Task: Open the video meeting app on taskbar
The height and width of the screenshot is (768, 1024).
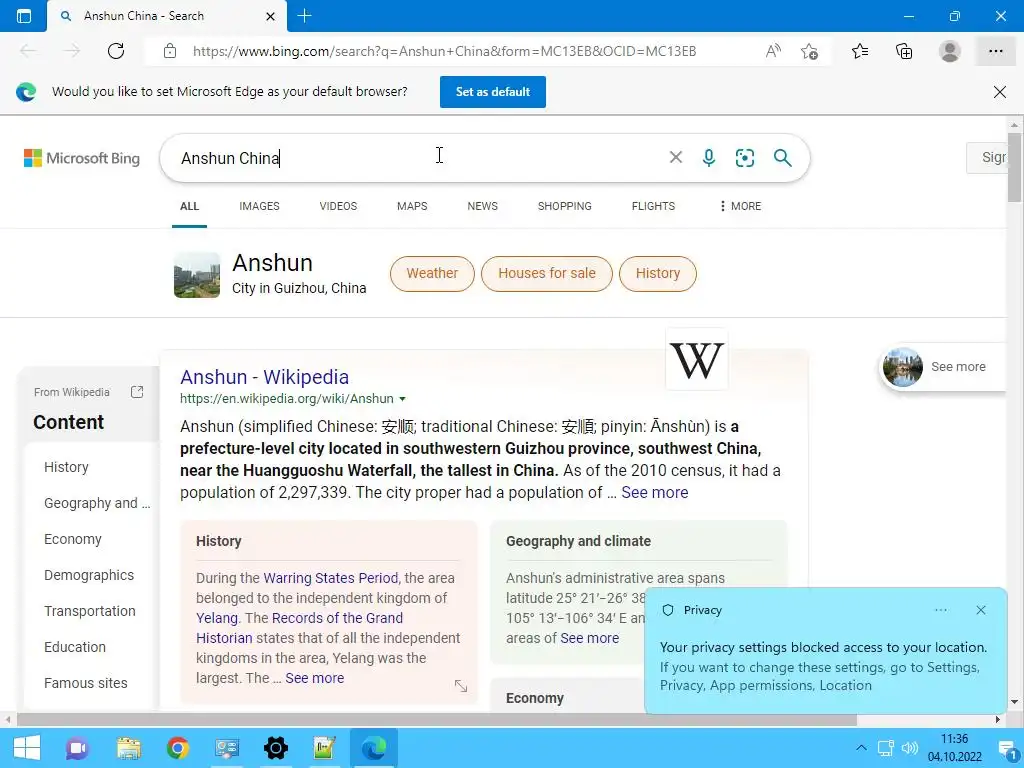Action: tap(77, 748)
